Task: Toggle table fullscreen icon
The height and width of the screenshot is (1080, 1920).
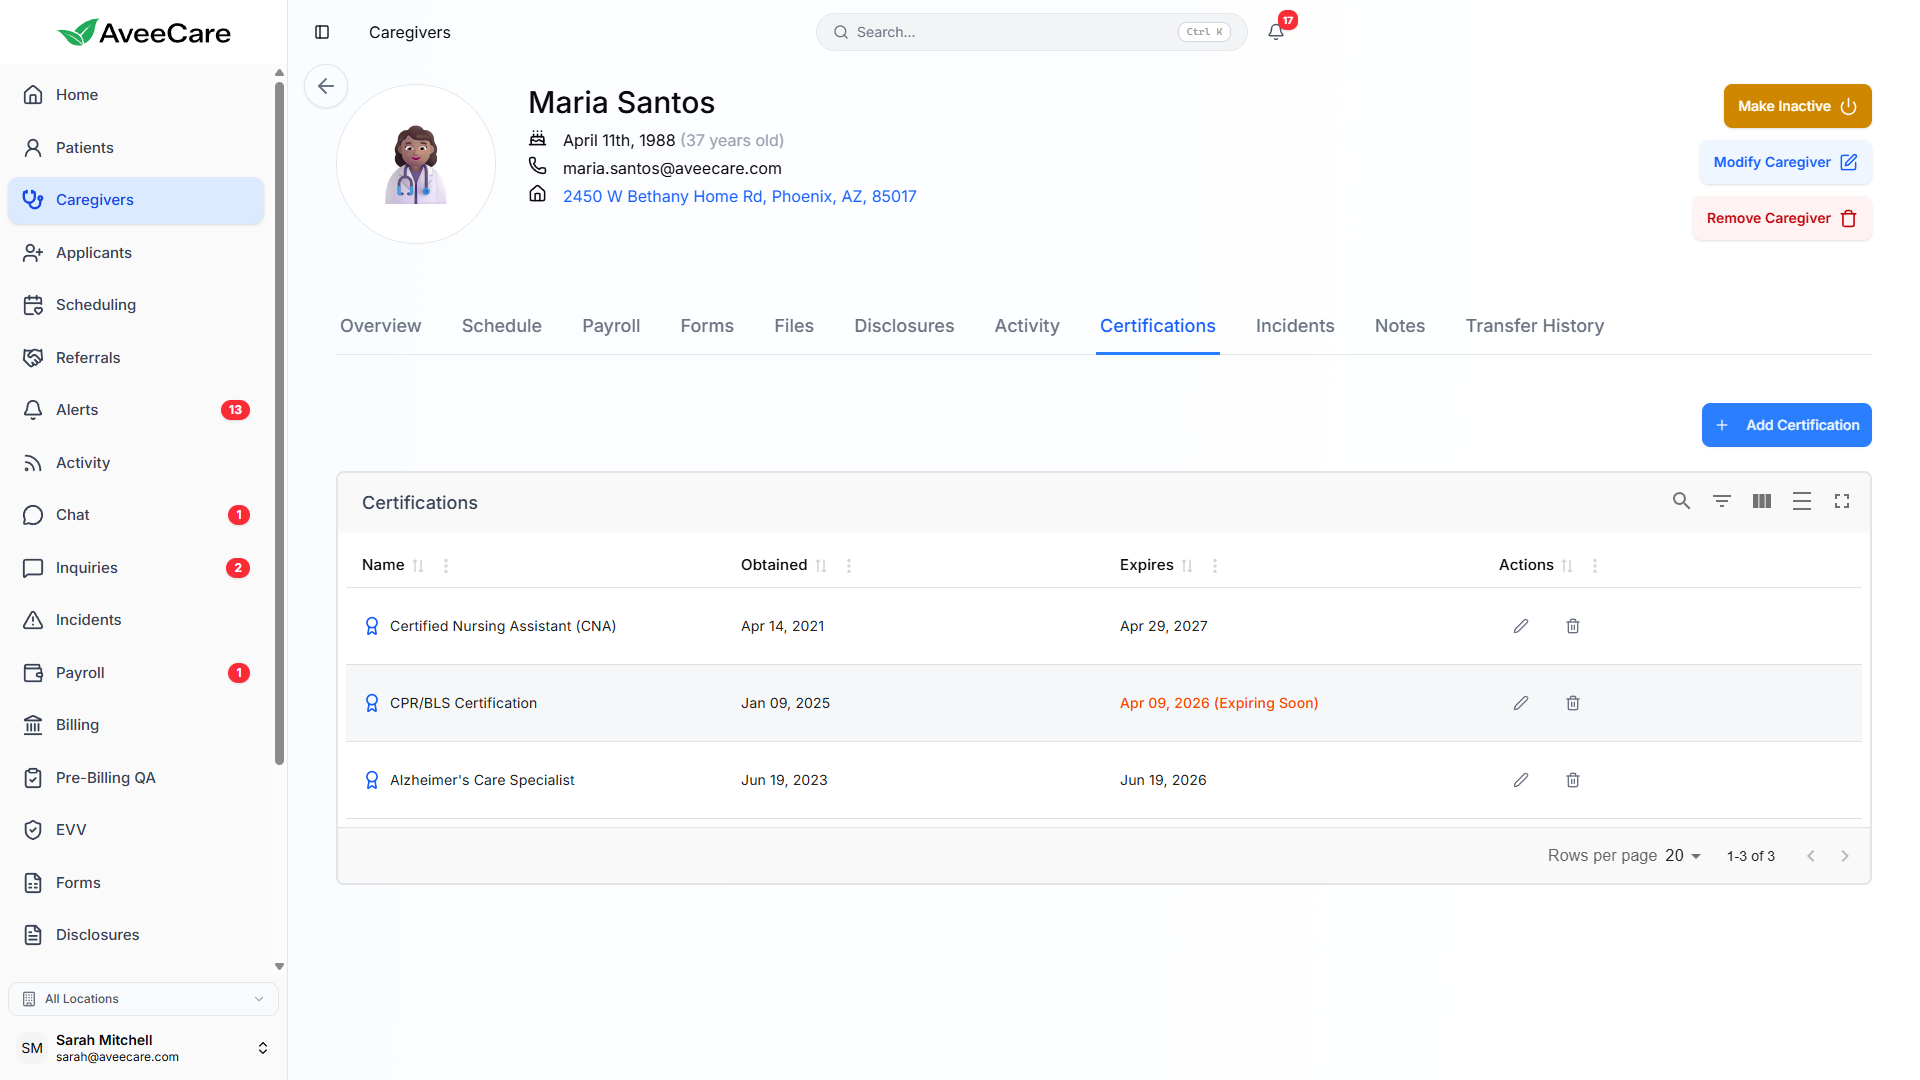Action: click(x=1842, y=501)
